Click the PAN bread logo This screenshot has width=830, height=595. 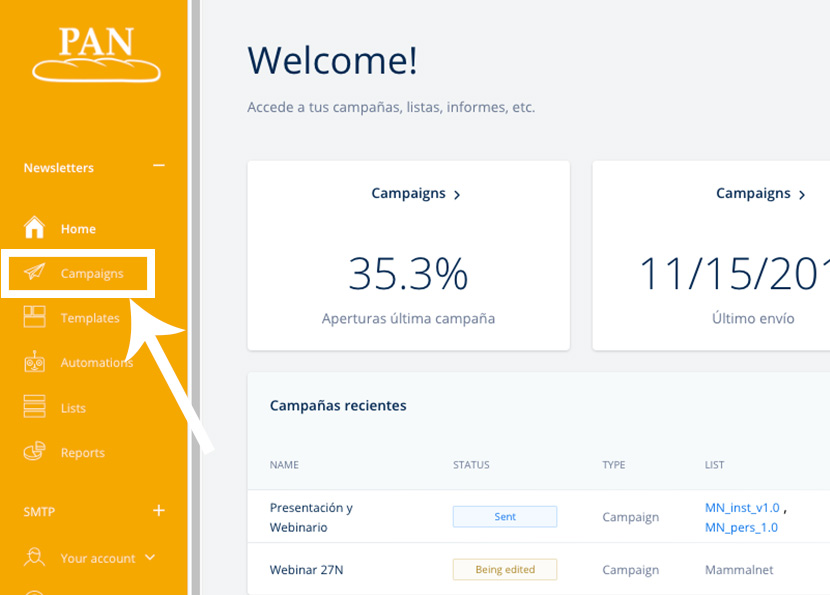(96, 54)
